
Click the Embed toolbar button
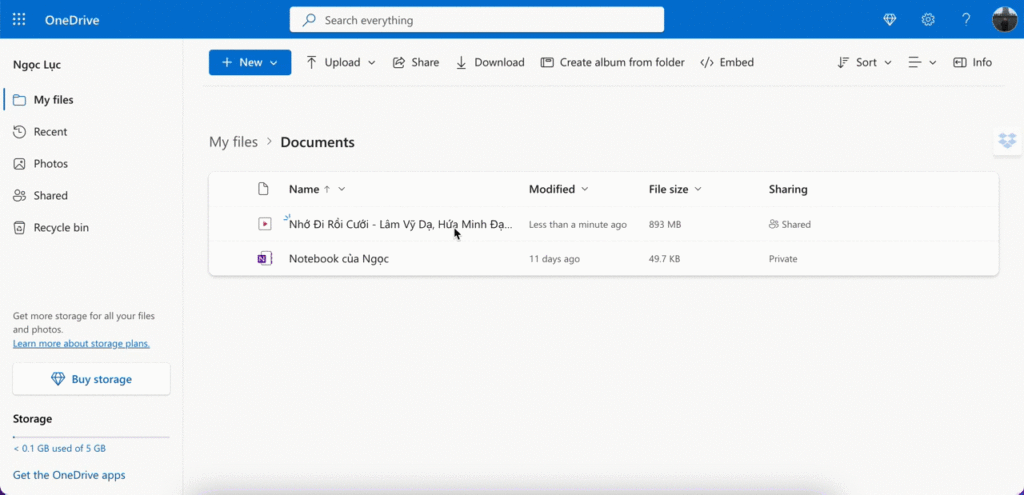[x=727, y=62]
